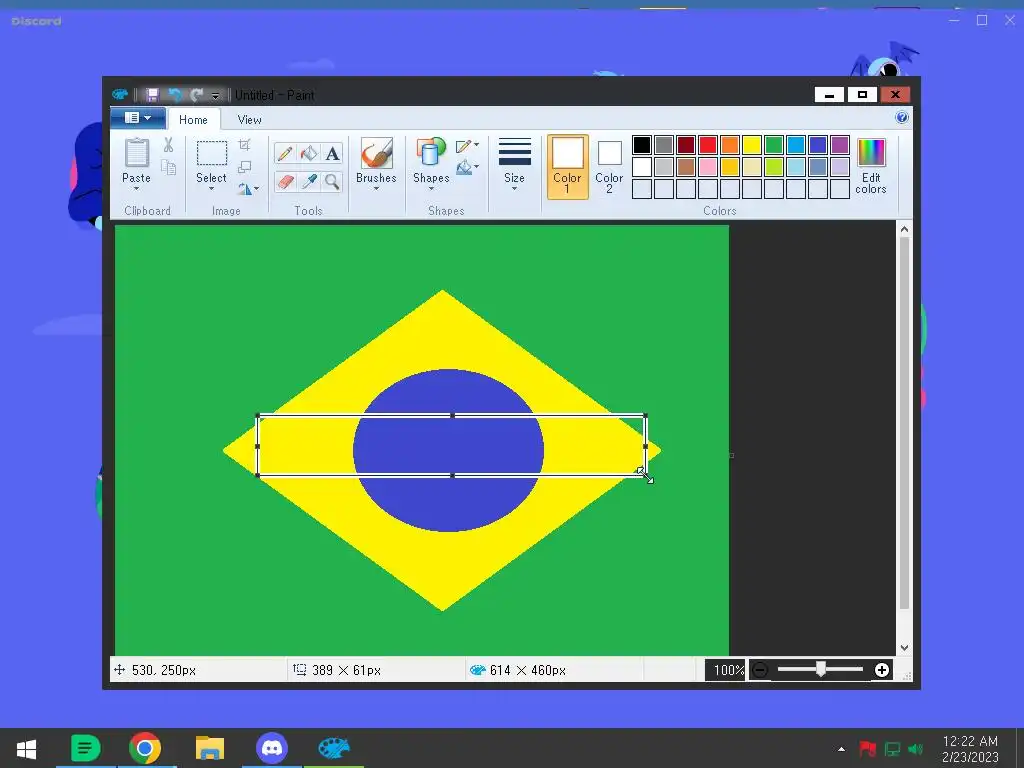Select Color 2 background box
The height and width of the screenshot is (768, 1024).
[609, 167]
